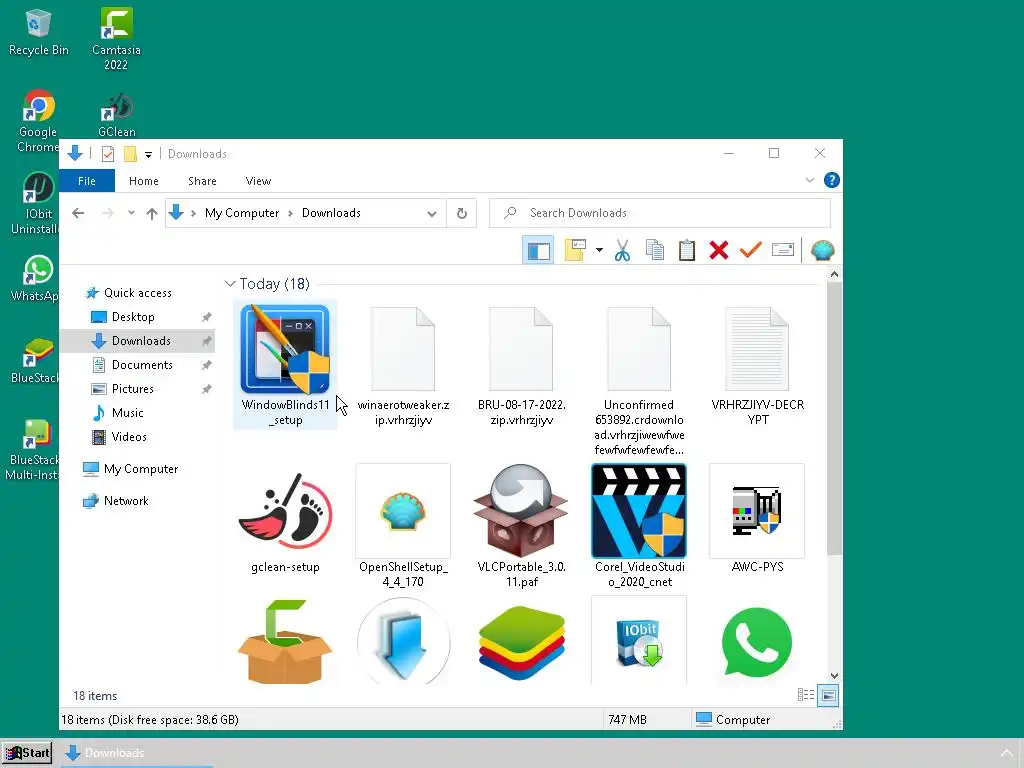This screenshot has height=768, width=1024.
Task: Open Explorer help question mark
Action: coord(831,180)
